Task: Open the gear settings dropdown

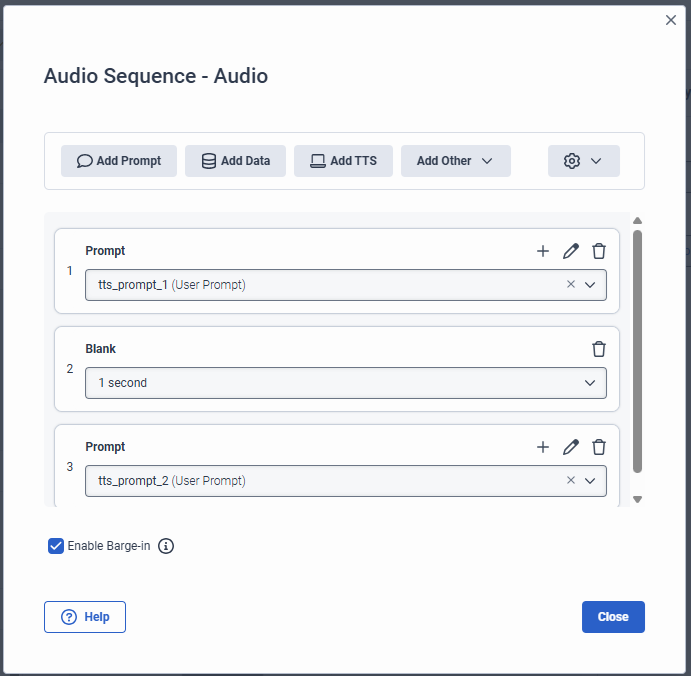Action: 583,161
